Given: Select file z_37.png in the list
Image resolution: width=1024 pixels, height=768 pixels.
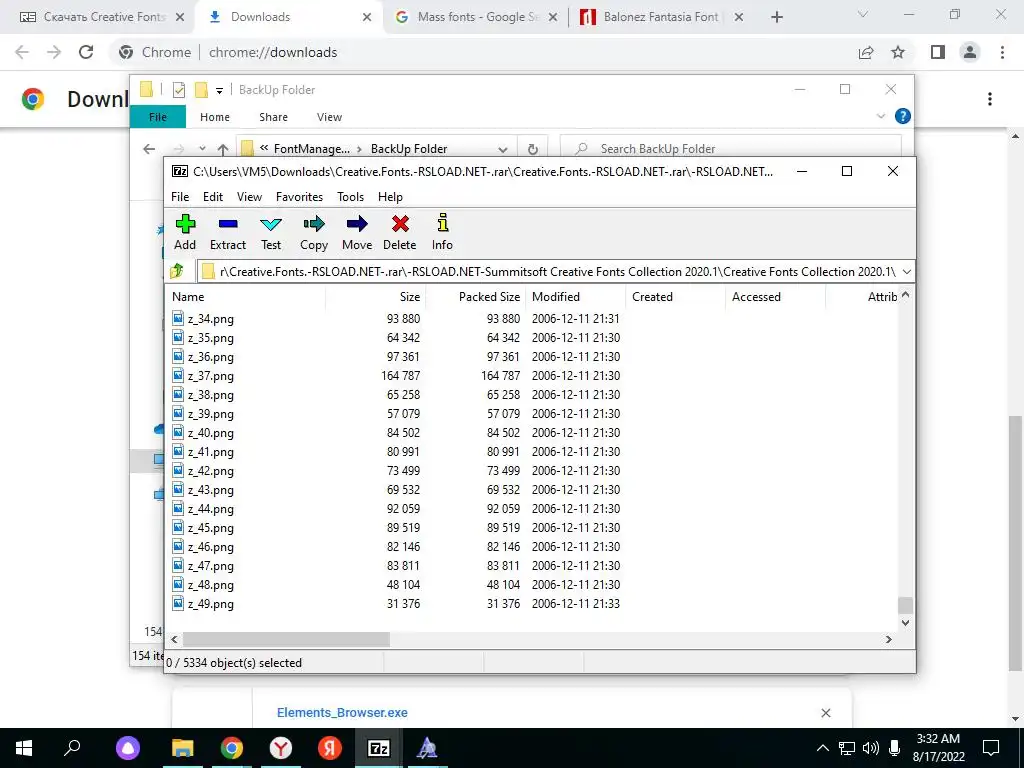Looking at the screenshot, I should click(x=210, y=376).
